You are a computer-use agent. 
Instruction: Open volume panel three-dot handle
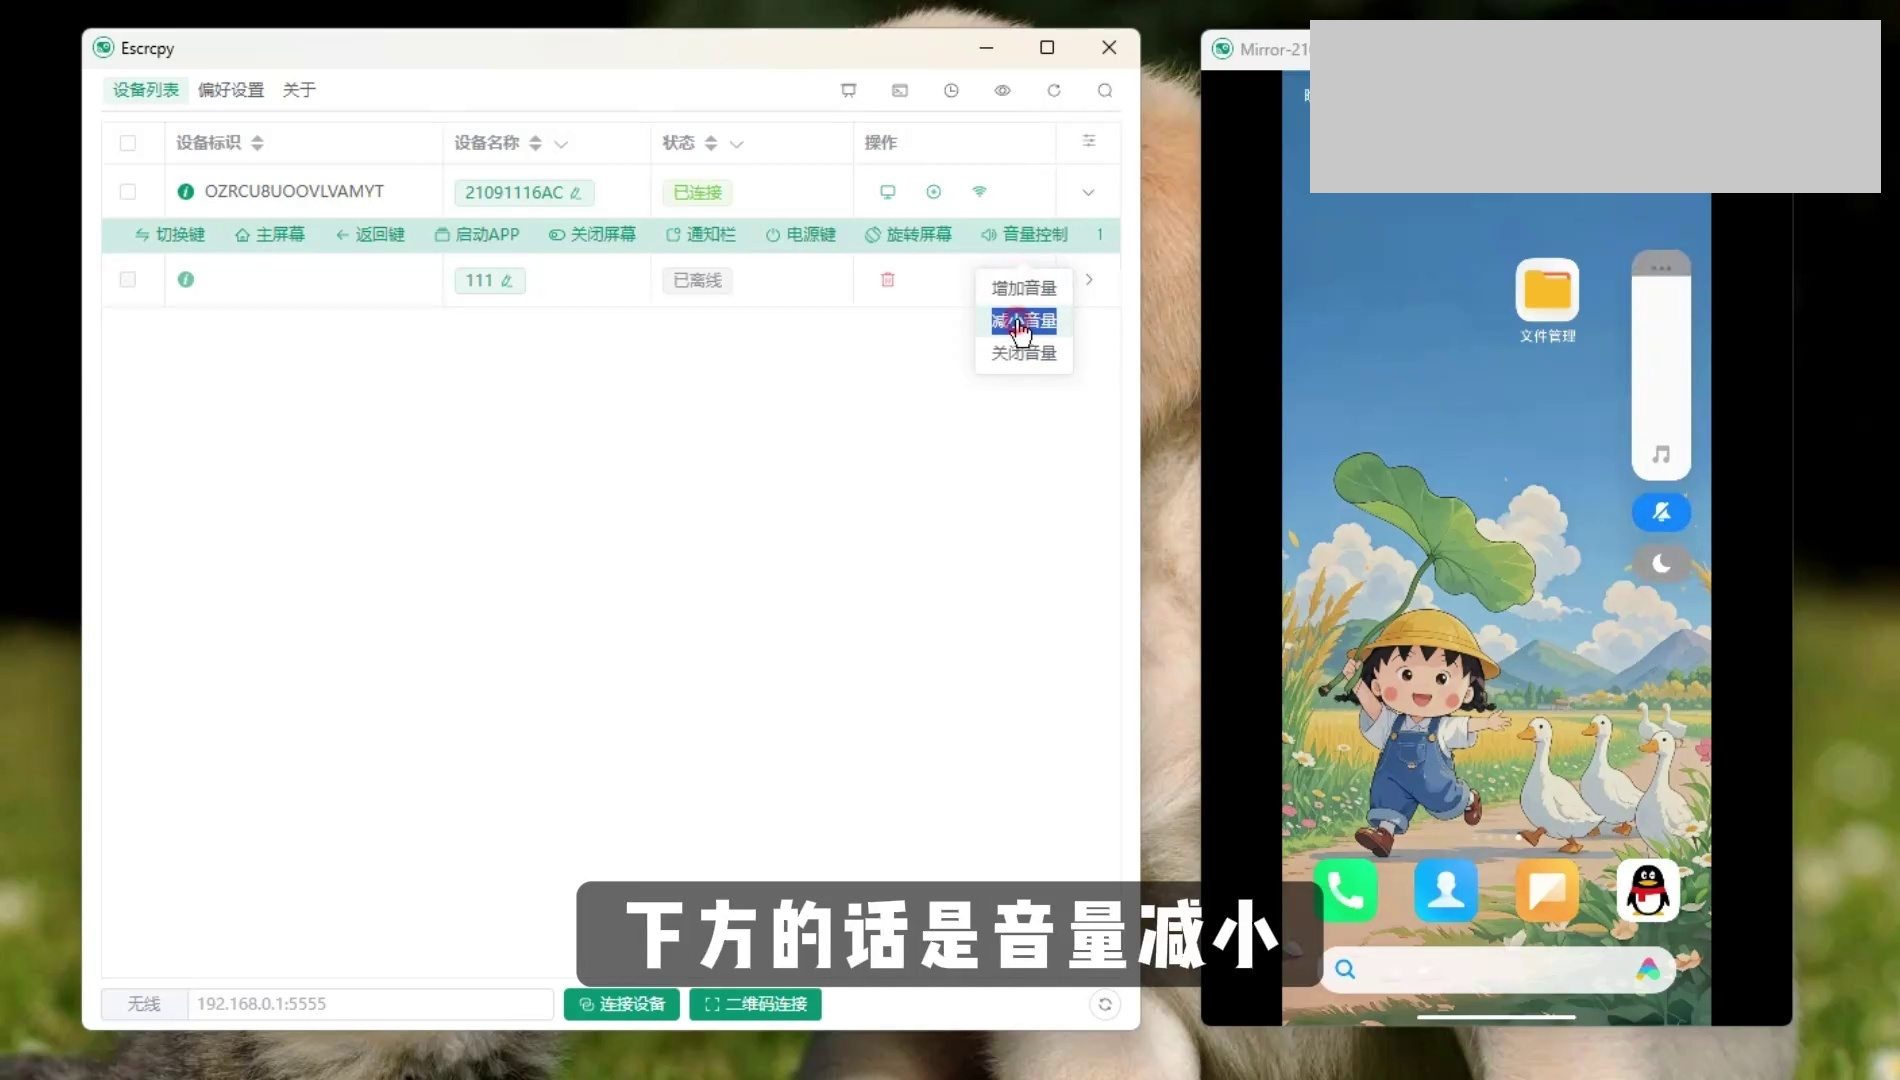pos(1661,267)
